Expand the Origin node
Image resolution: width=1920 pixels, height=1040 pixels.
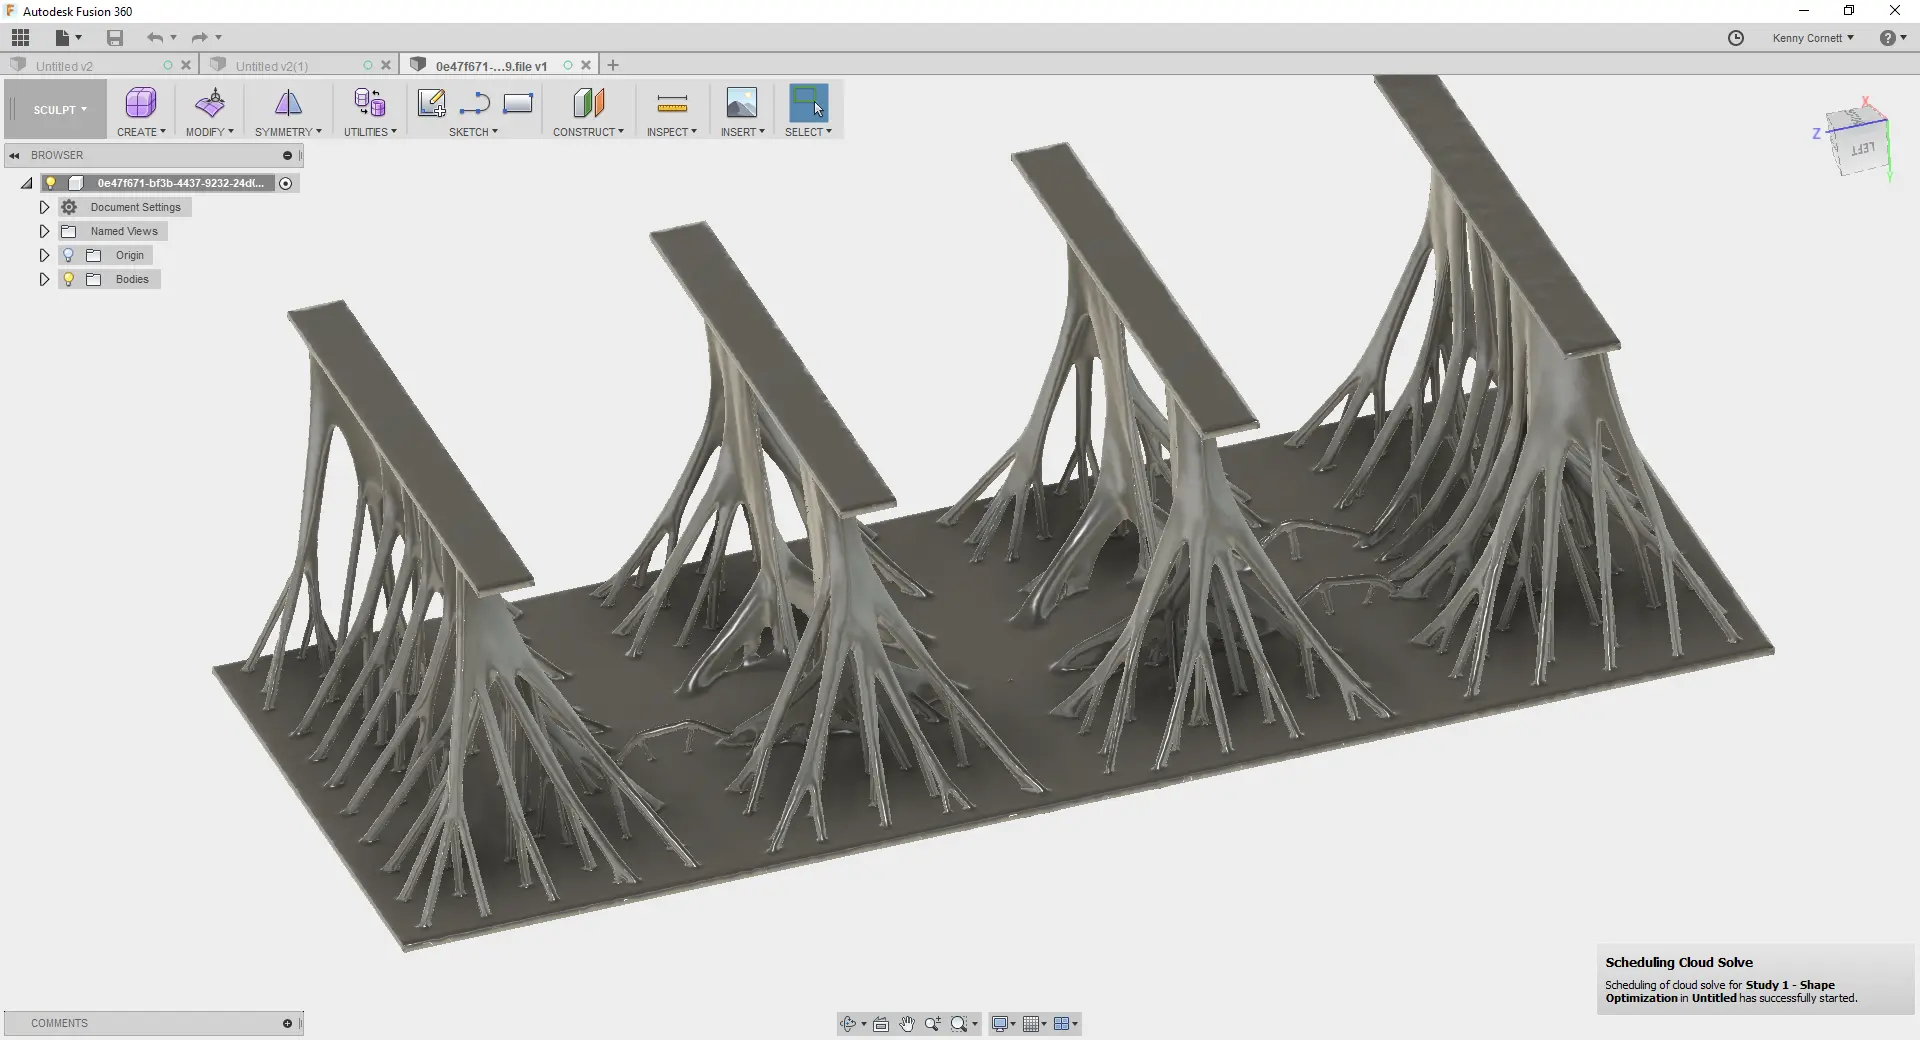tap(44, 255)
